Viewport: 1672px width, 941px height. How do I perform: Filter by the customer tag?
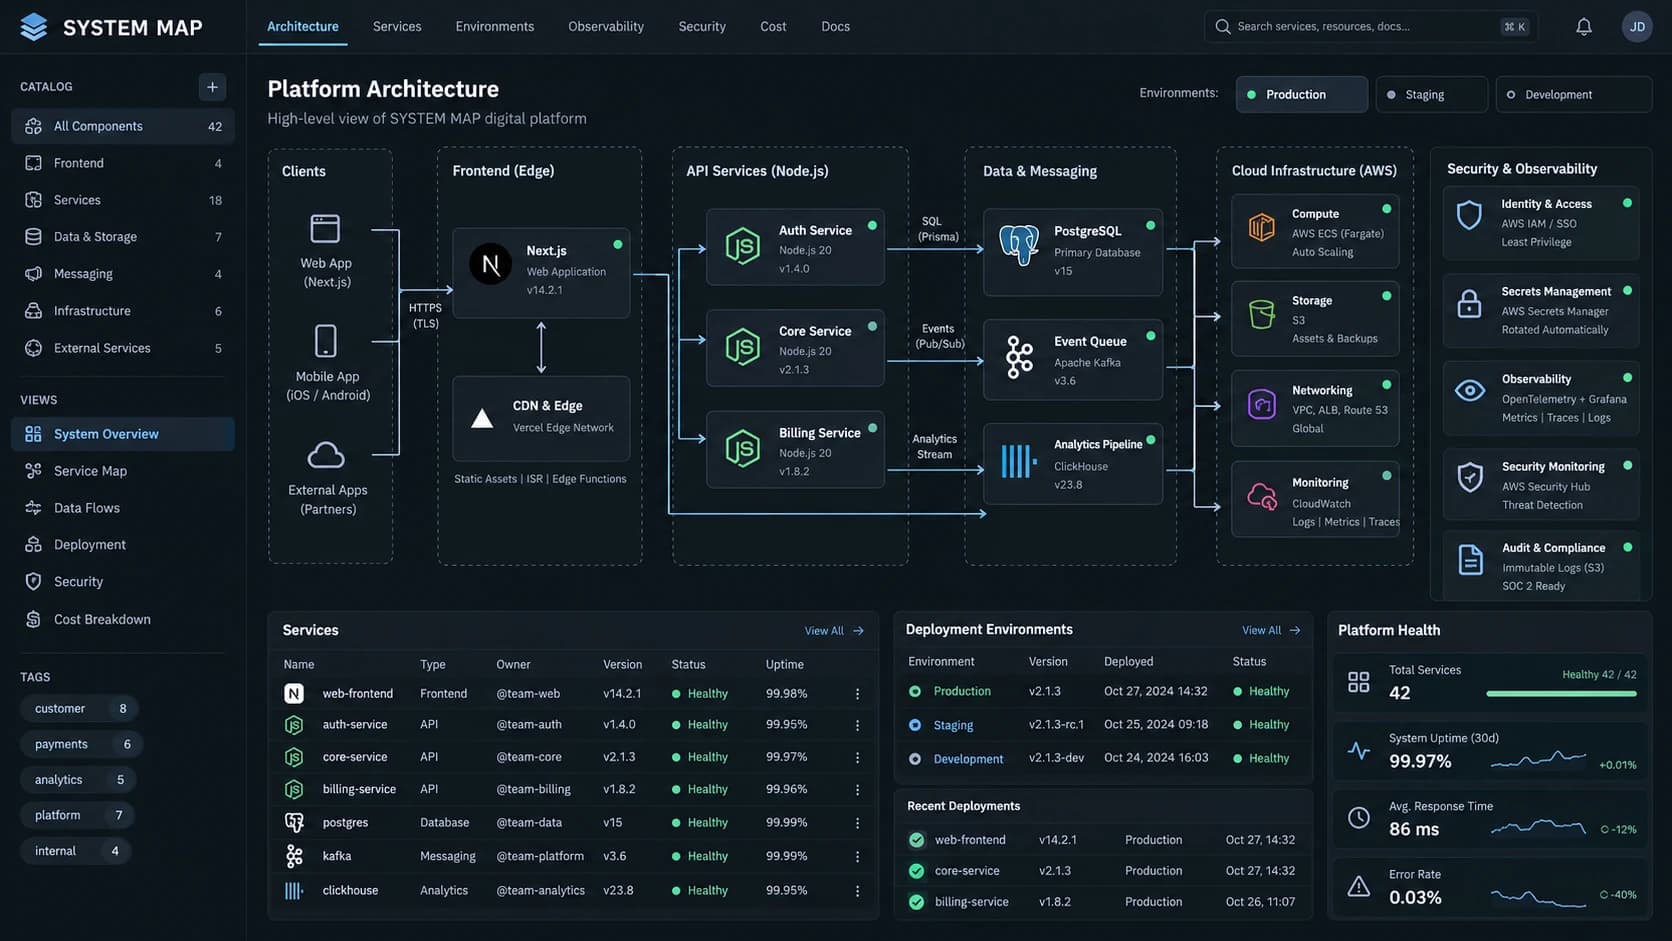[x=78, y=709]
